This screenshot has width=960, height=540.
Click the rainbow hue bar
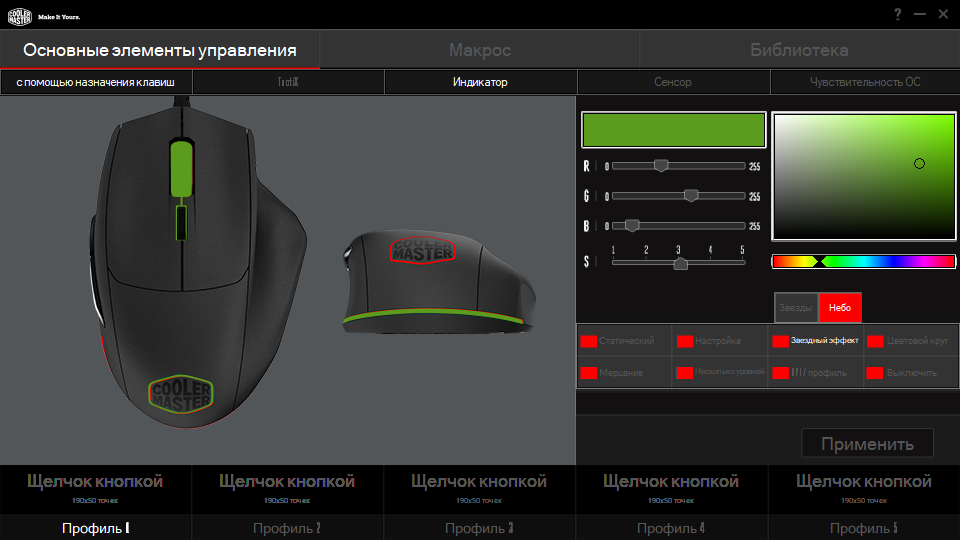pos(863,261)
